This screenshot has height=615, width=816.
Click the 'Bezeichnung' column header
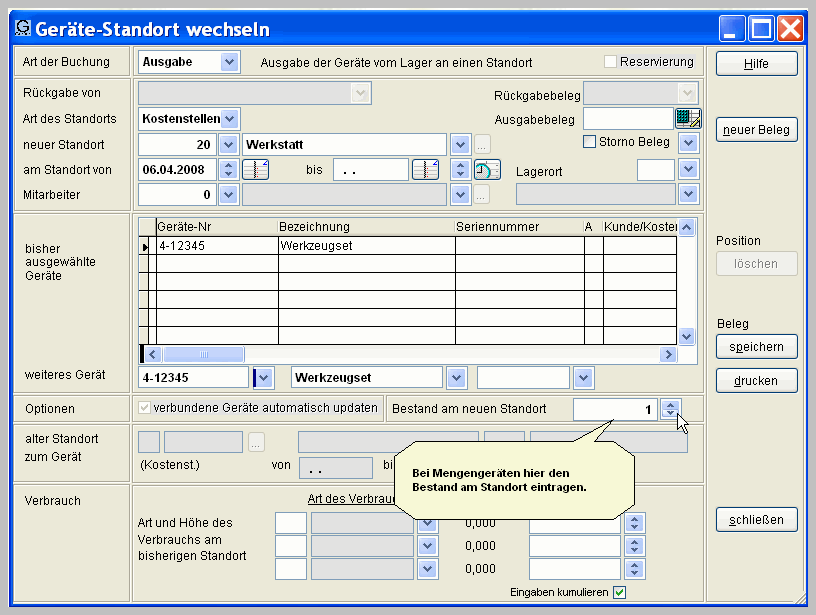pyautogui.click(x=365, y=227)
